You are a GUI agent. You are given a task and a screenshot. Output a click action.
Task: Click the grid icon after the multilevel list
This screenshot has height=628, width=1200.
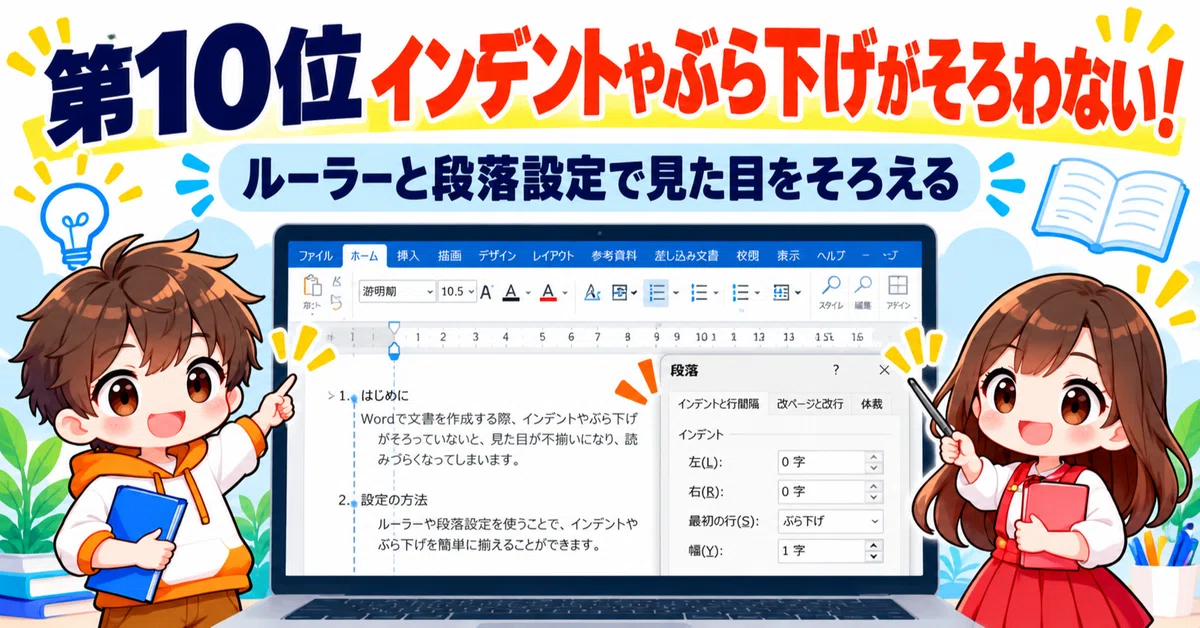tap(782, 292)
